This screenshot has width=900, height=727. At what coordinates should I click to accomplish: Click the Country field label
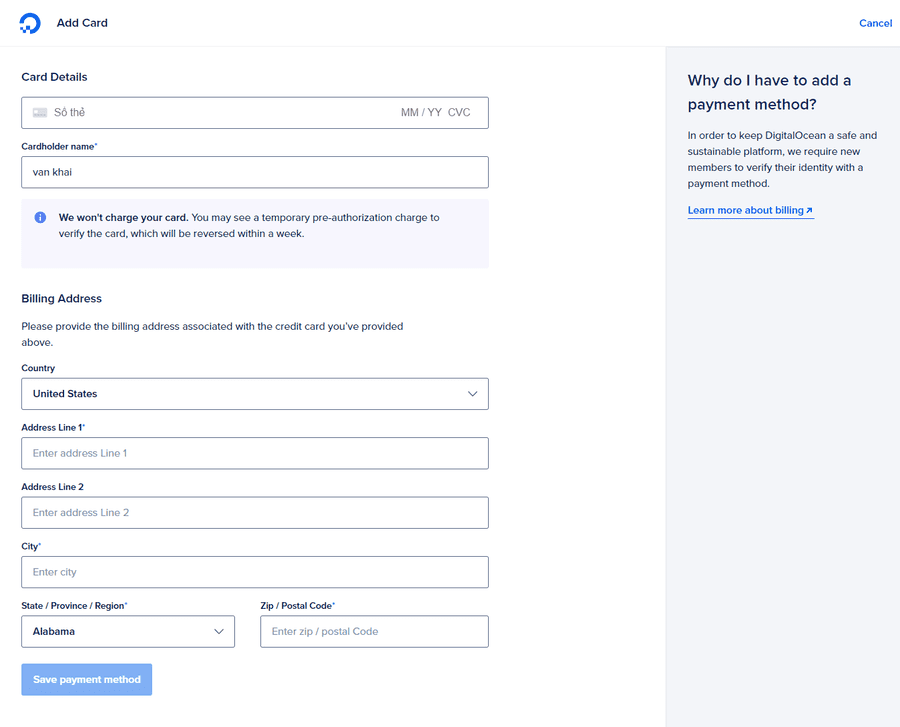[38, 368]
